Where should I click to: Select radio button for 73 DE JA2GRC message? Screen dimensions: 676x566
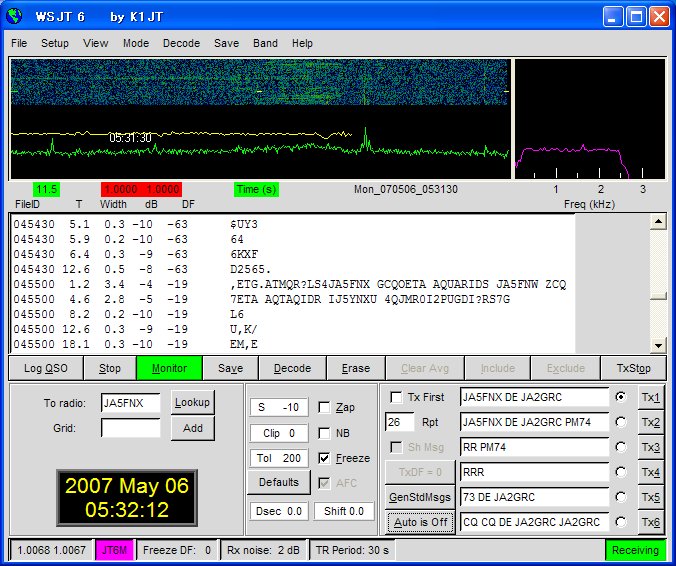point(621,497)
